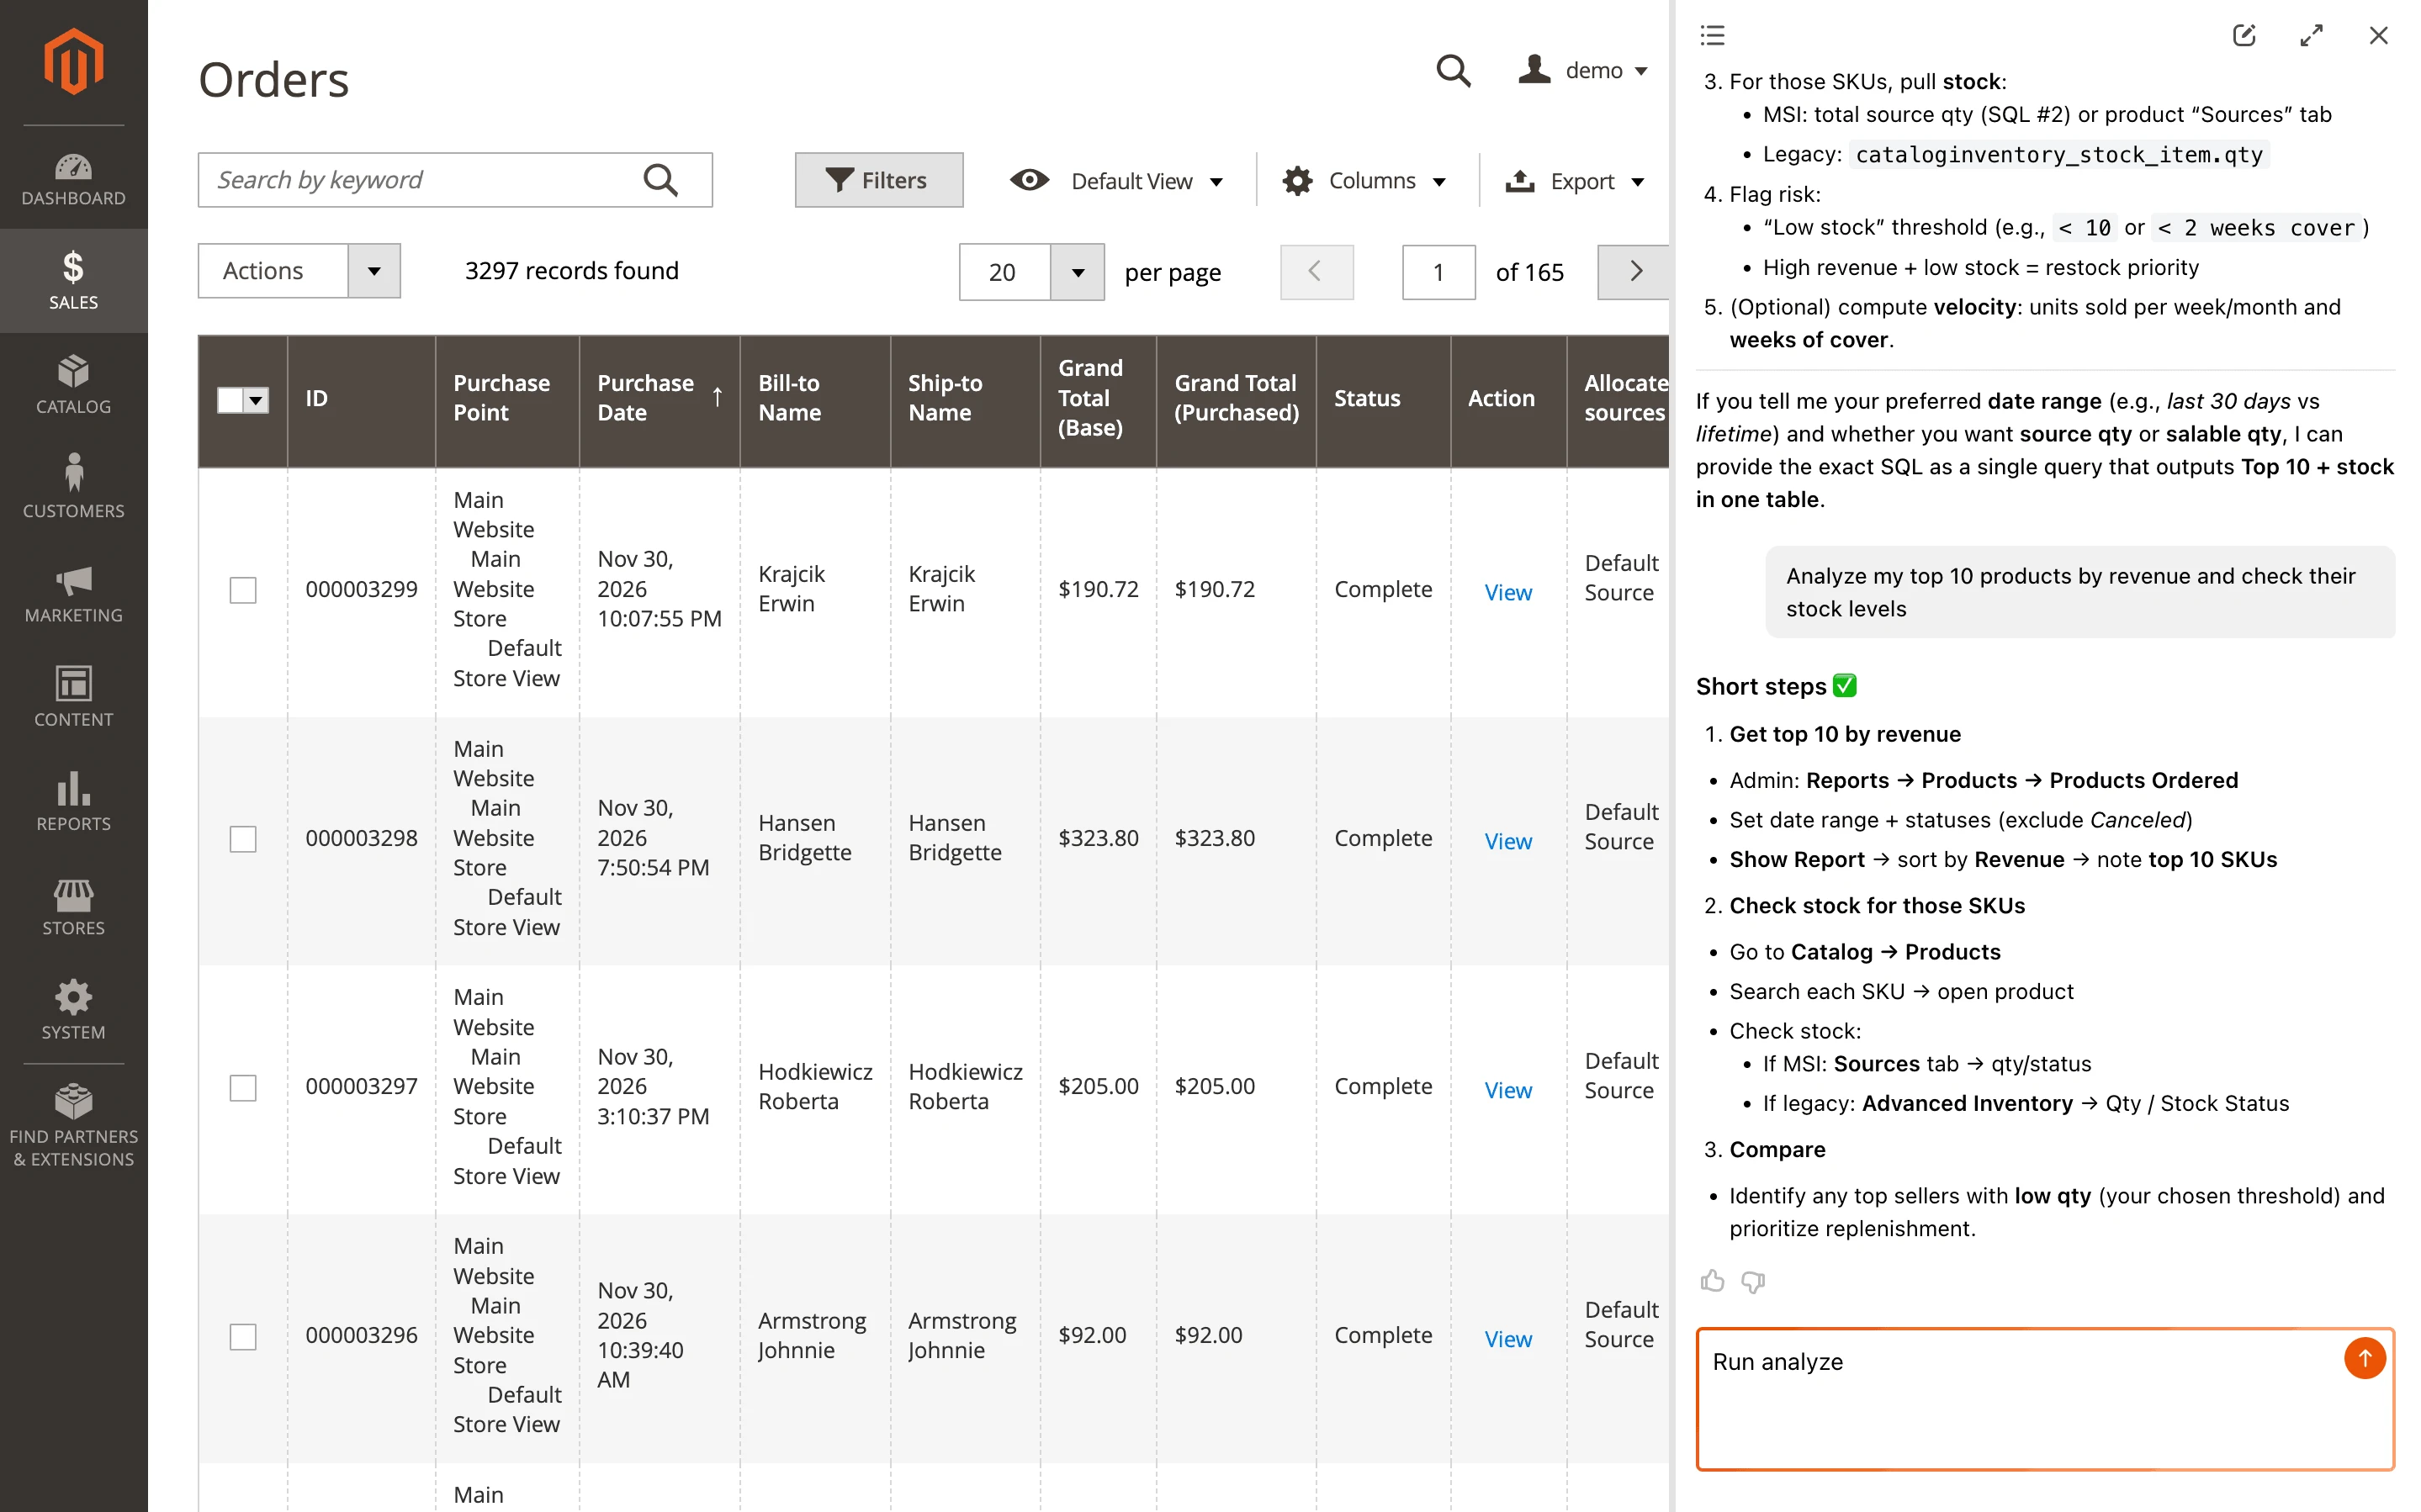The image size is (2421, 1512).
Task: Check the checkbox for order 000003297
Action: click(243, 1088)
